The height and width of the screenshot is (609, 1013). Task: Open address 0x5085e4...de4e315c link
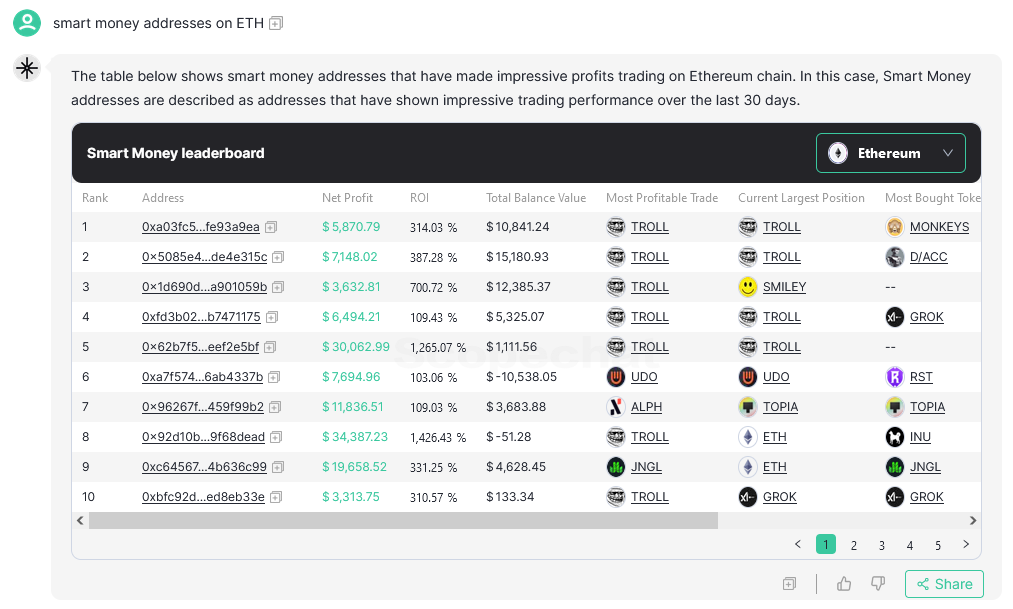click(x=204, y=257)
